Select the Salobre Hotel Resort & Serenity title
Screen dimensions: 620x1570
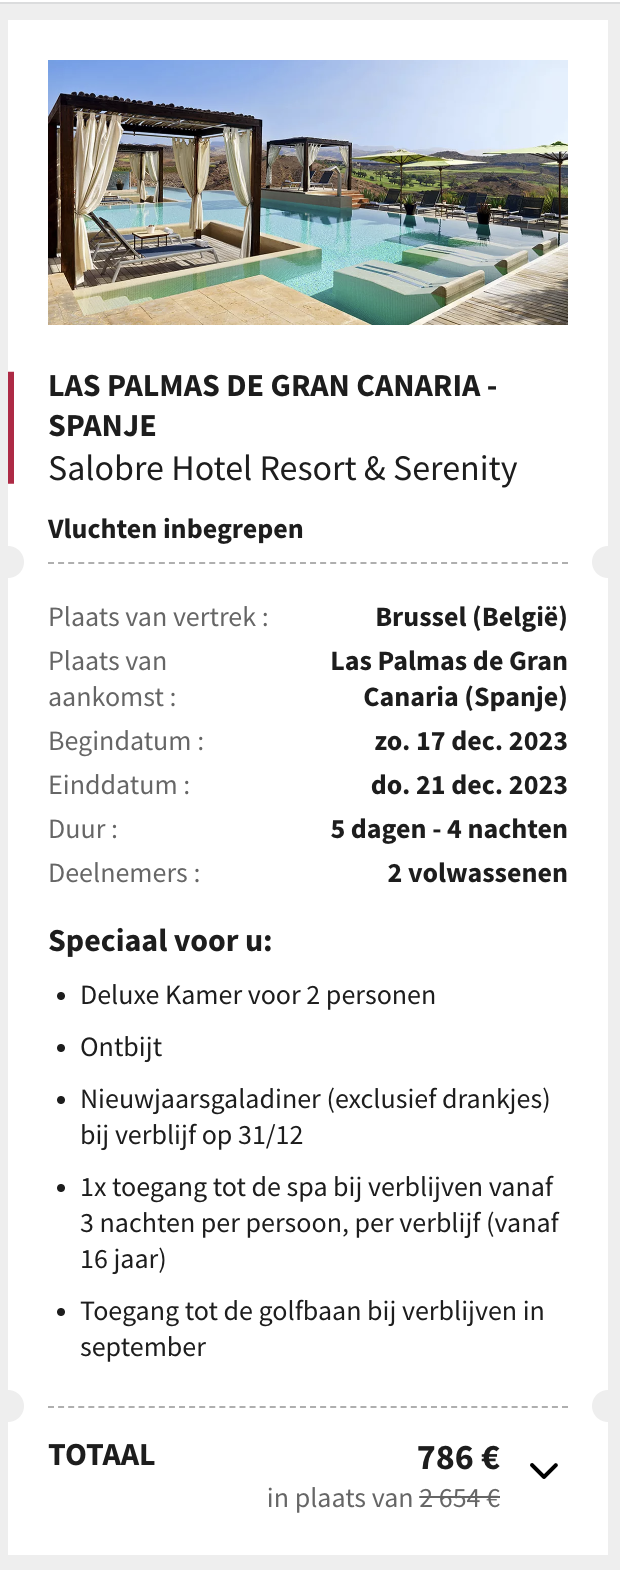[x=283, y=469]
